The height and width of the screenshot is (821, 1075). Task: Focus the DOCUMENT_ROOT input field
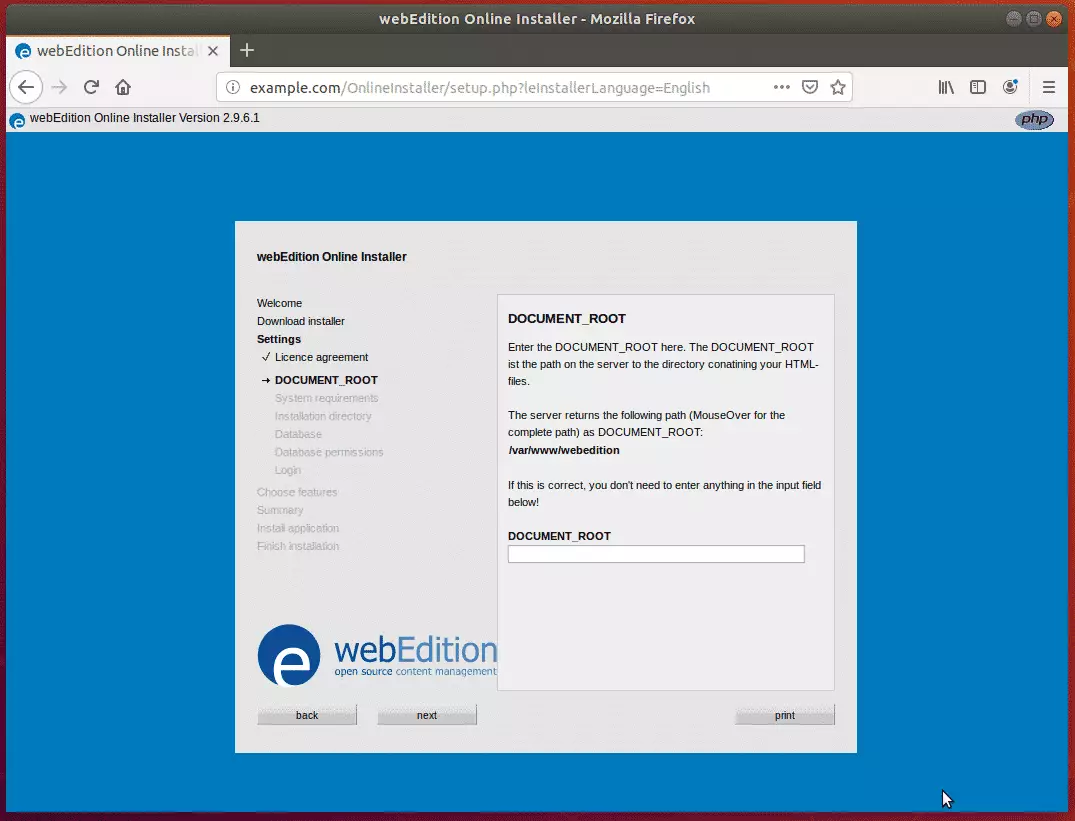click(656, 554)
